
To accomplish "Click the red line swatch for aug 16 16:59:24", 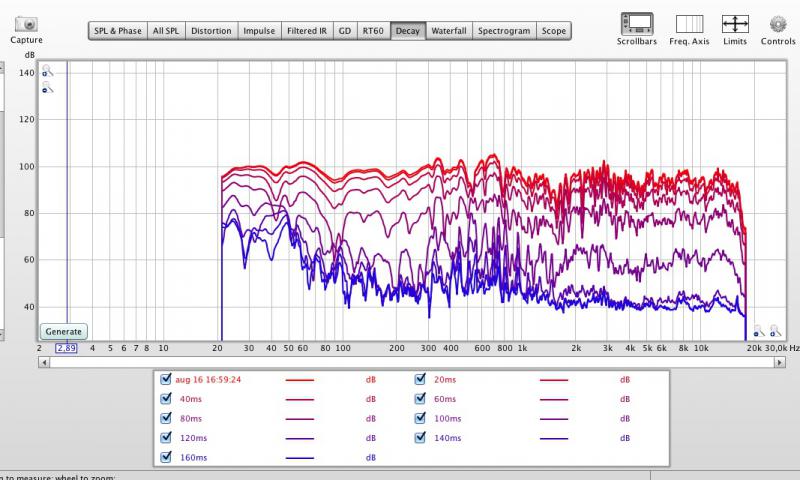I will [x=299, y=380].
